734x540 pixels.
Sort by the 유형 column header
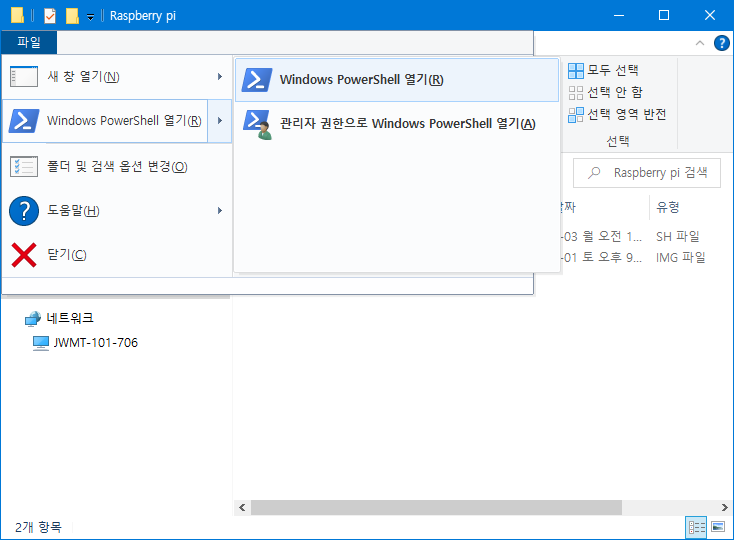click(668, 207)
